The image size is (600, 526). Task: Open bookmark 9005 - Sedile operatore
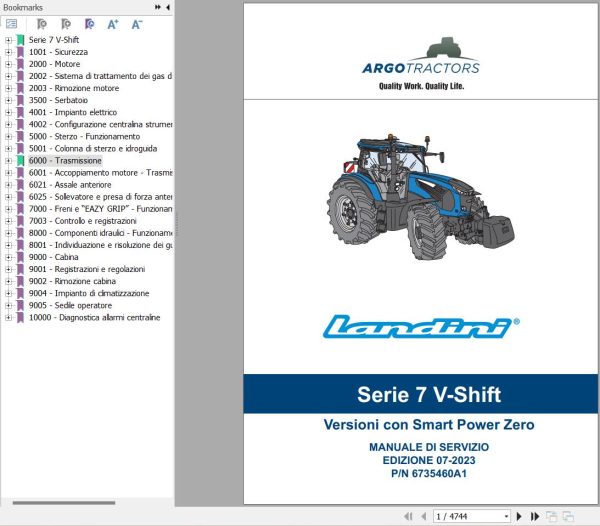(70, 306)
